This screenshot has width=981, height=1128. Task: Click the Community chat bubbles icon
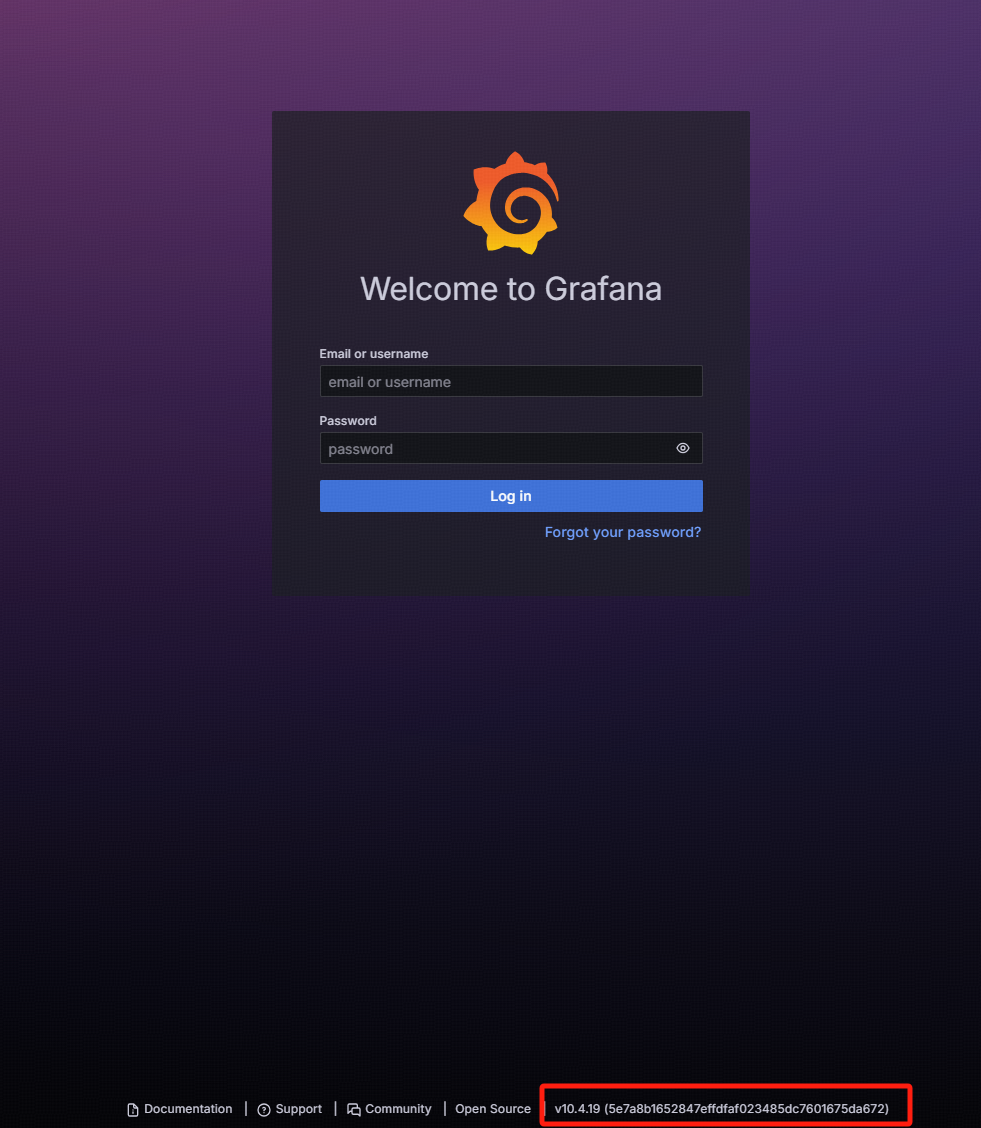[x=354, y=1110]
